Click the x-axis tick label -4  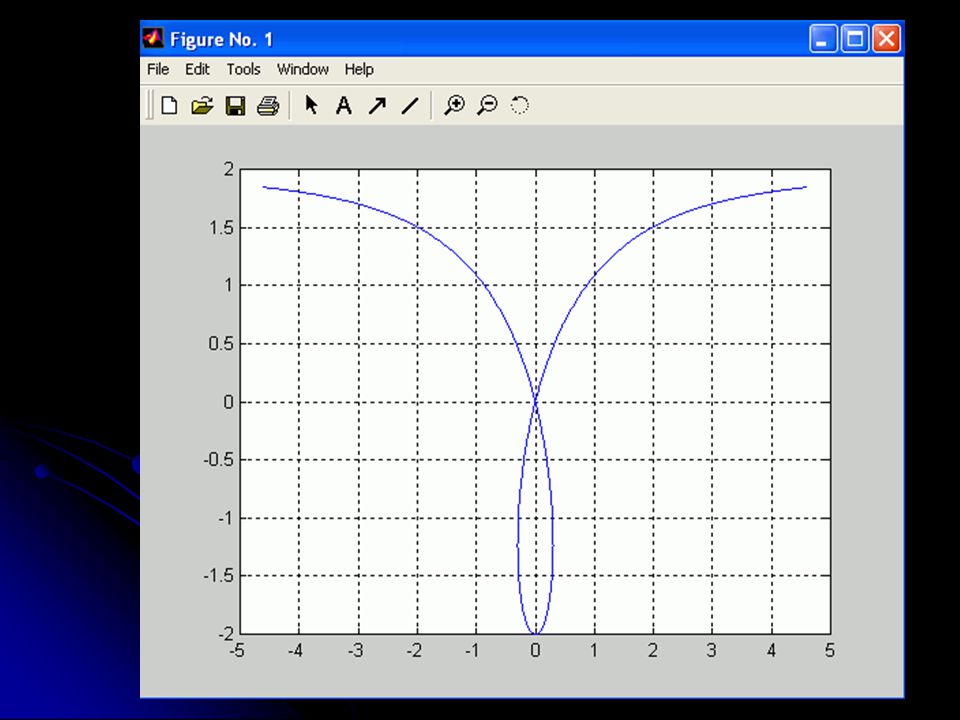(295, 650)
